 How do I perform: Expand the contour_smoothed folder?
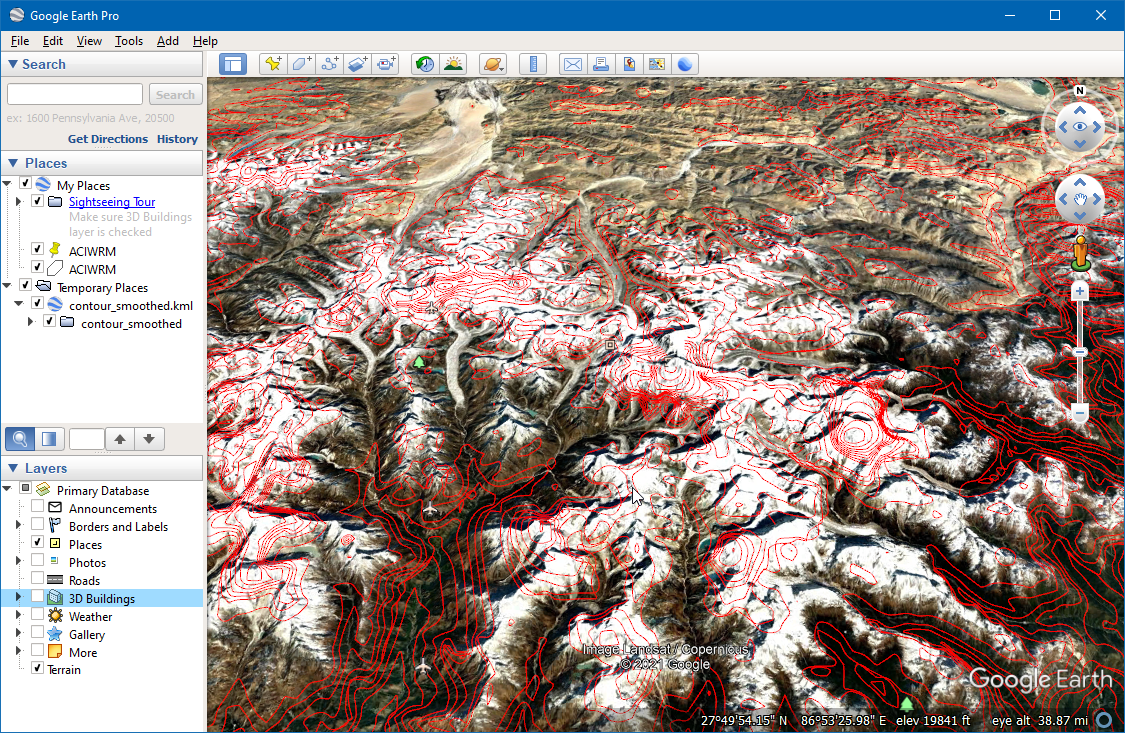click(30, 323)
